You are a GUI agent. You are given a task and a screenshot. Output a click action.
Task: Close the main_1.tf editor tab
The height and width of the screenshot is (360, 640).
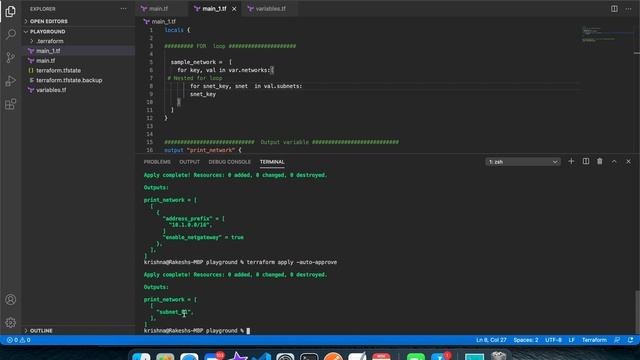(234, 9)
